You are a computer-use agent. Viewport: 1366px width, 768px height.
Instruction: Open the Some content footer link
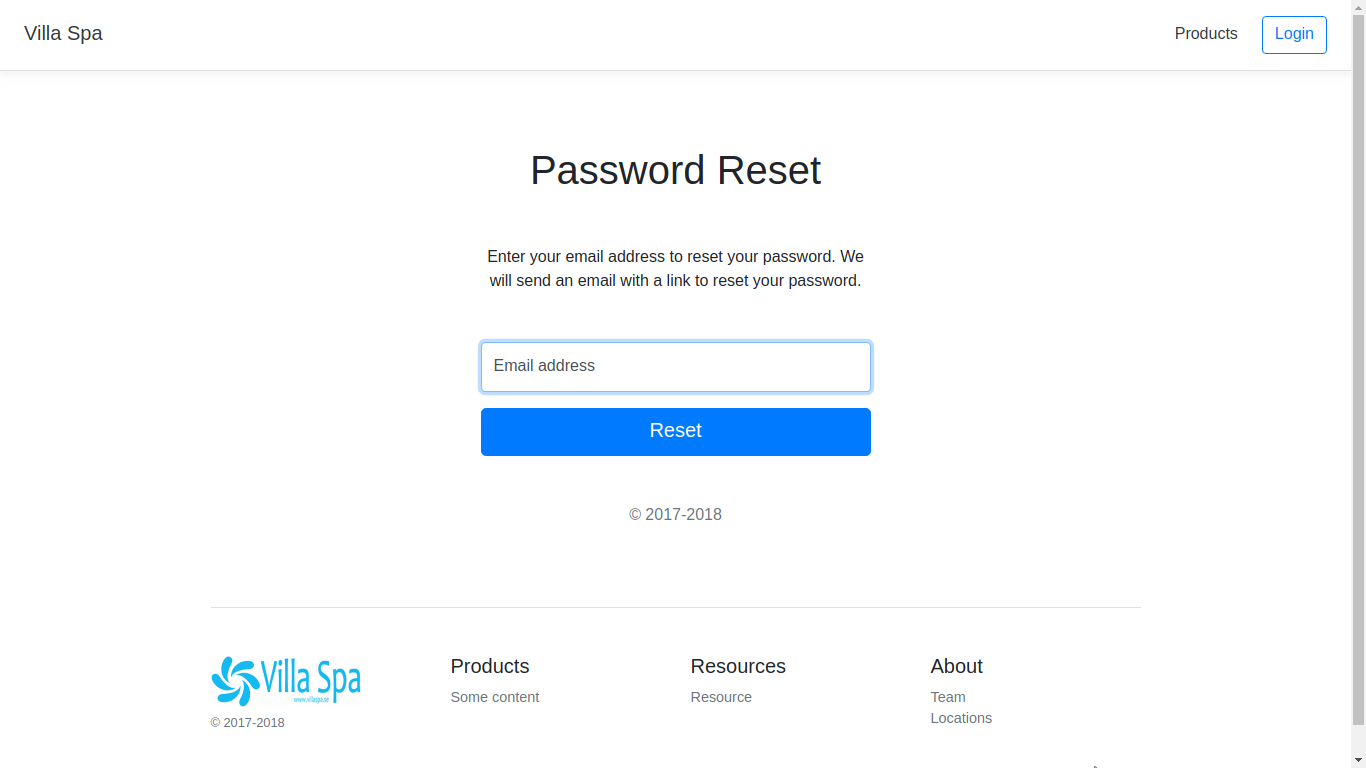[x=494, y=697]
